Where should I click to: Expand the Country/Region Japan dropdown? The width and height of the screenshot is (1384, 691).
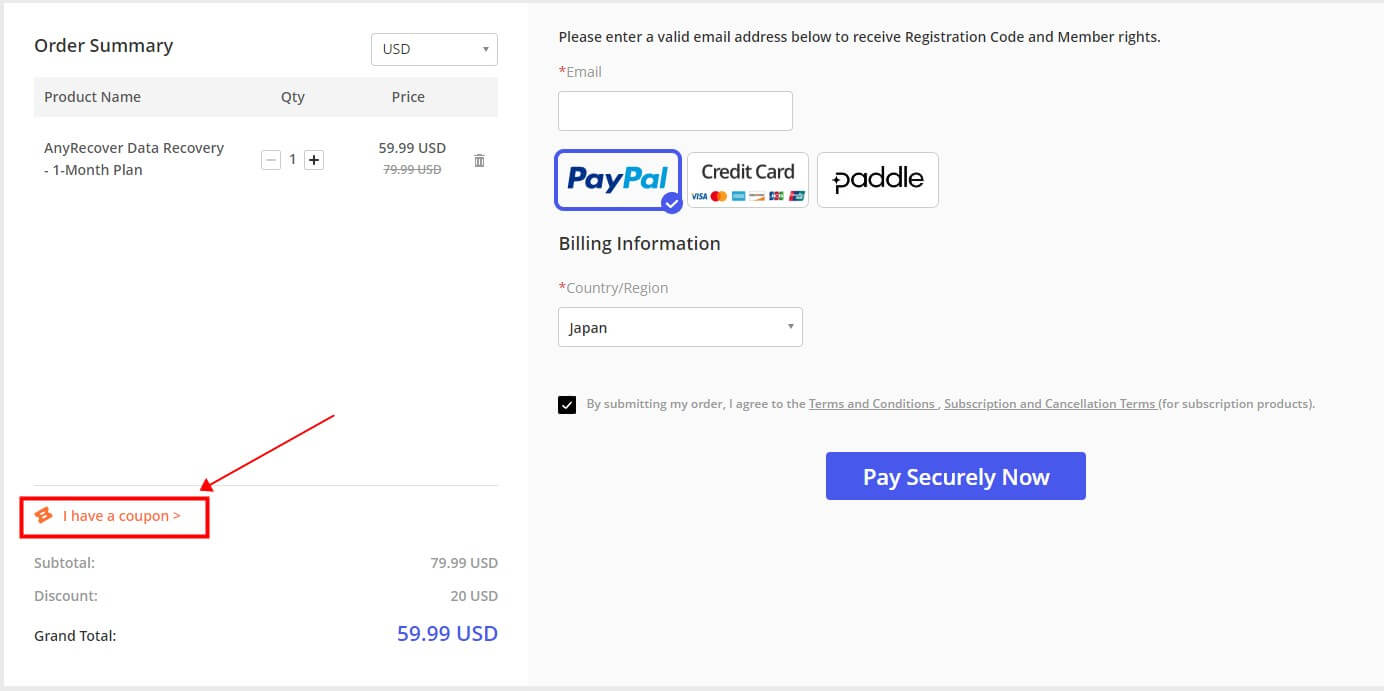pyautogui.click(x=679, y=327)
